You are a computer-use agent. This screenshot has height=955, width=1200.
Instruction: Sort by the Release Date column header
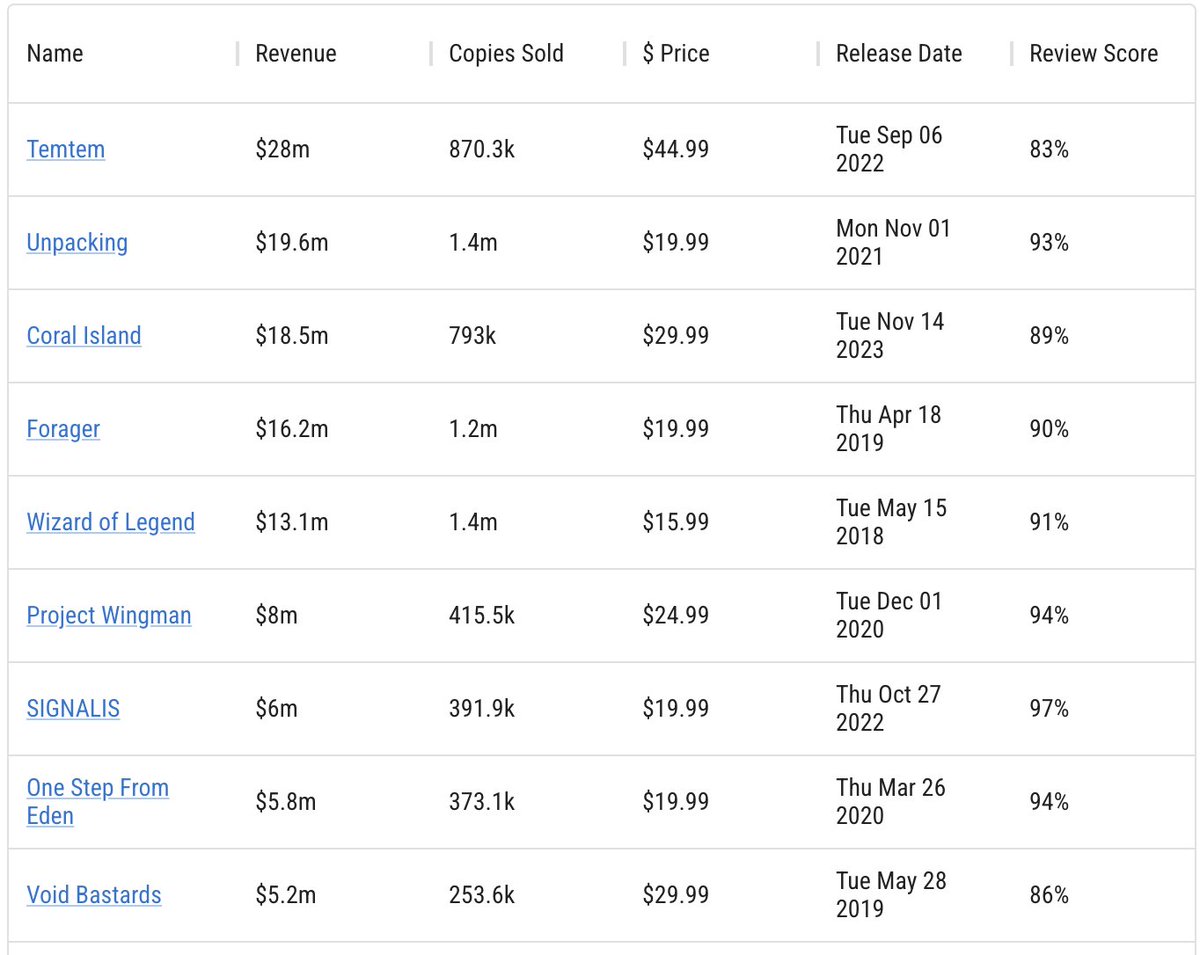899,53
